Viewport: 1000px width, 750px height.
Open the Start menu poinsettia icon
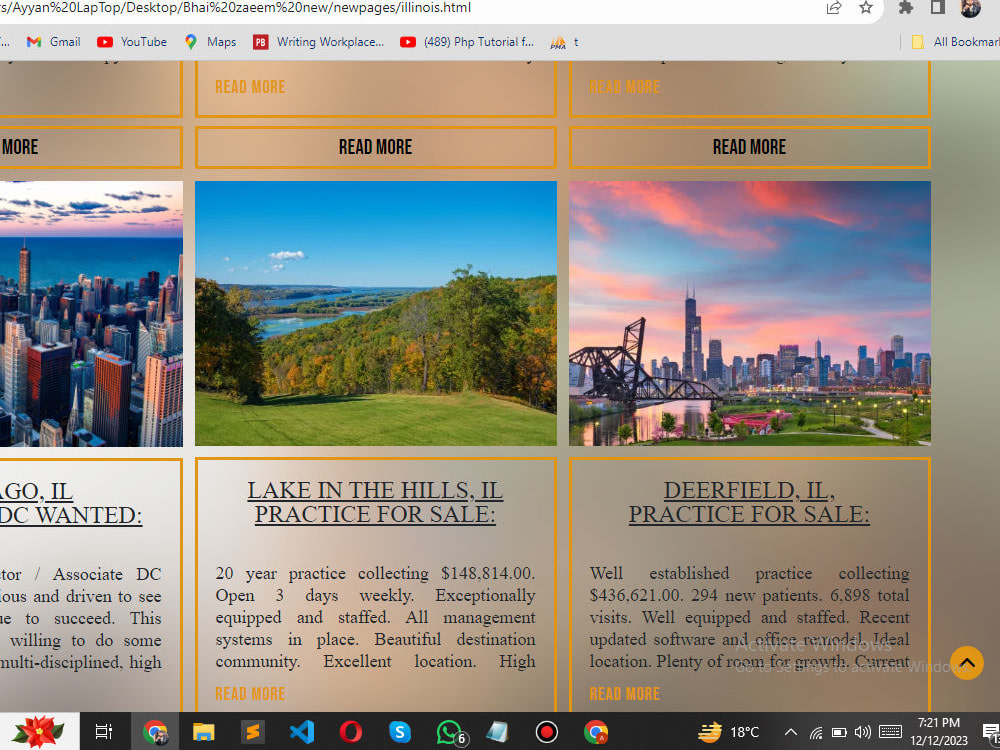(x=38, y=732)
